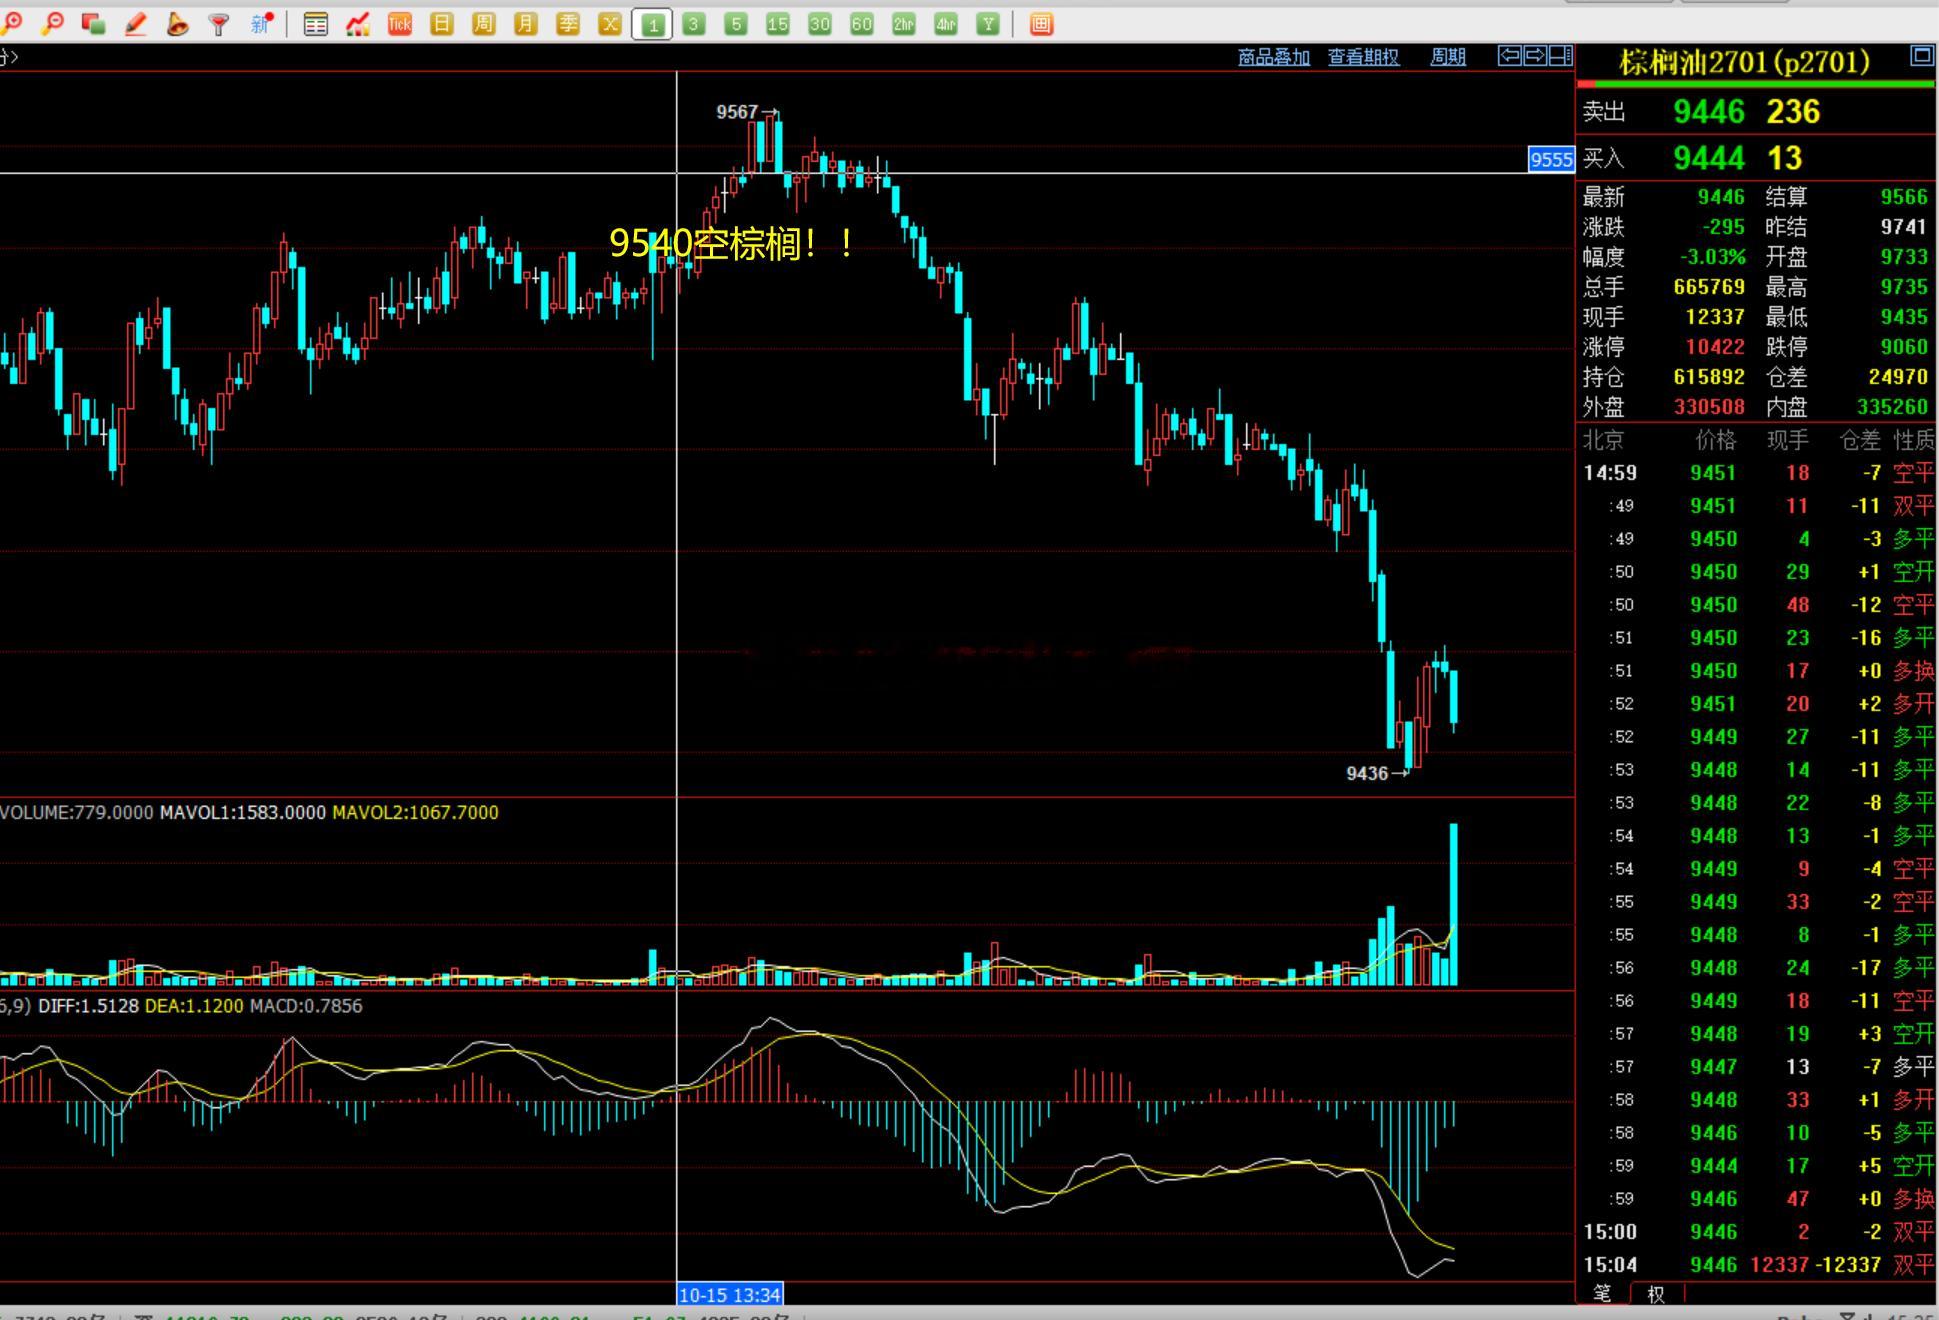Select weekly period 周 button
This screenshot has height=1320, width=1939.
coord(484,24)
